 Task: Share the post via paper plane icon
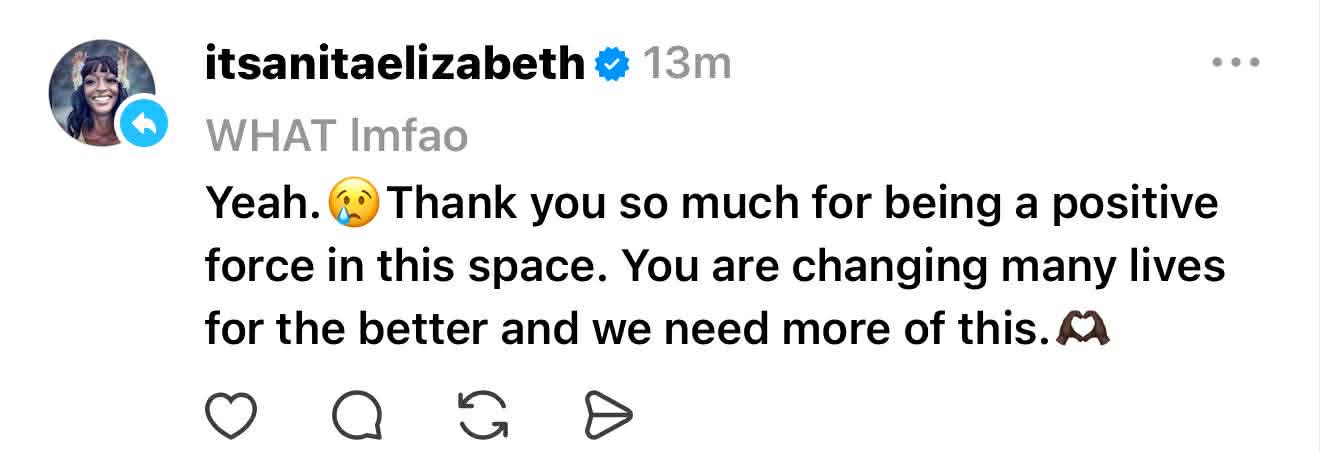[x=607, y=415]
